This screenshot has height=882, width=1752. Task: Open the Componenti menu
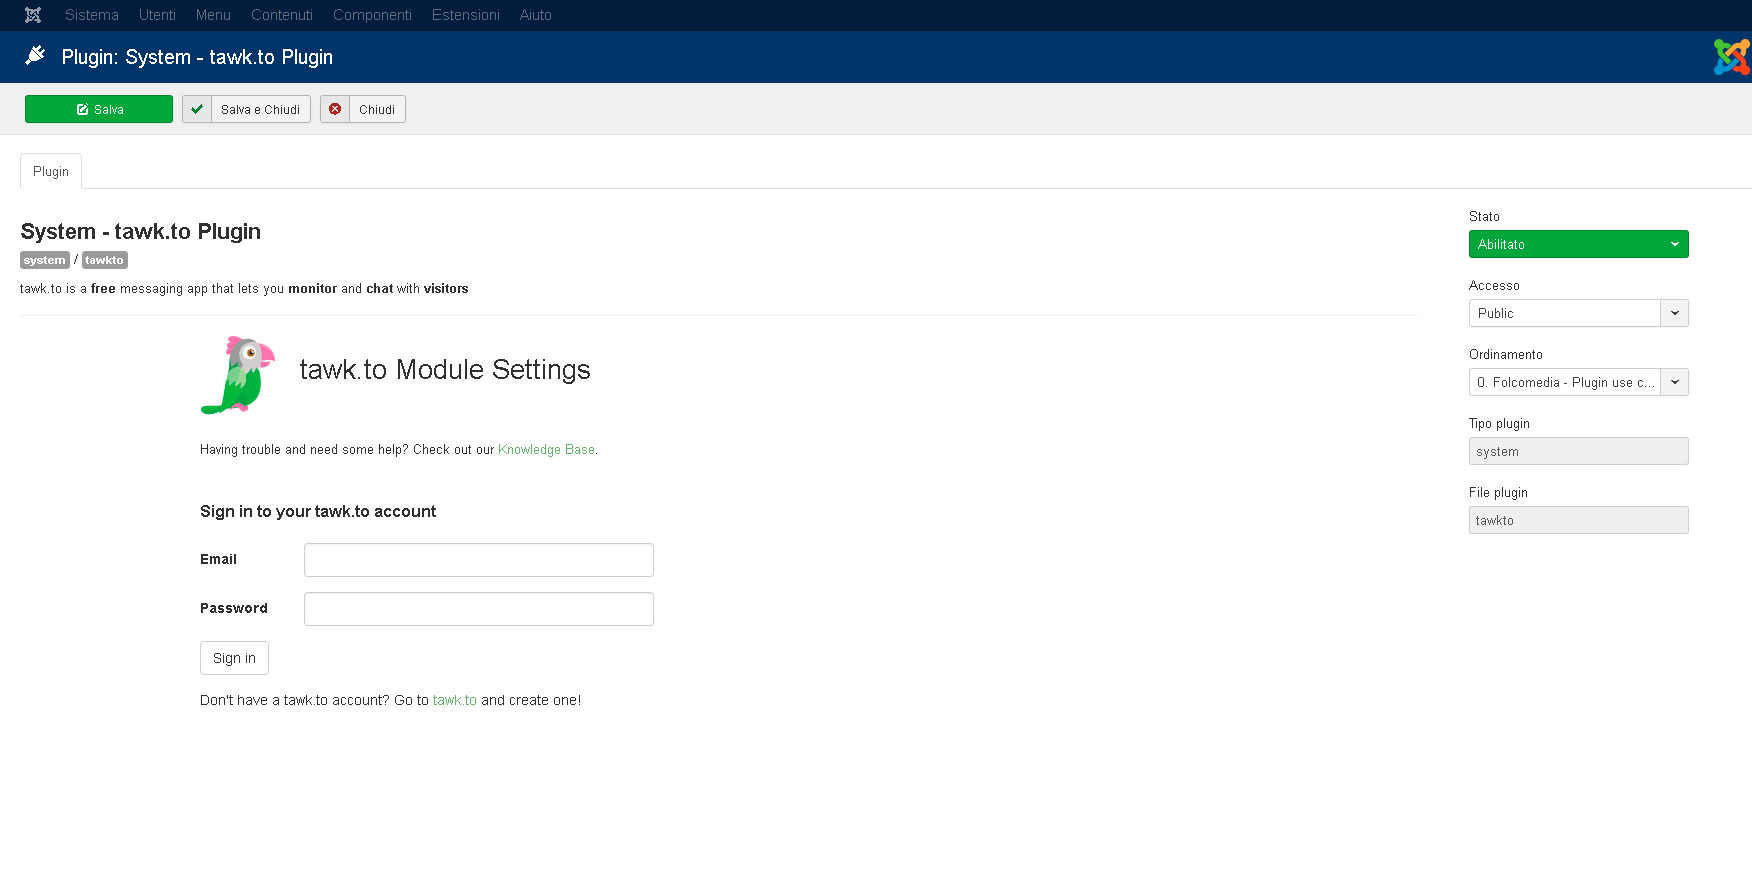[372, 15]
